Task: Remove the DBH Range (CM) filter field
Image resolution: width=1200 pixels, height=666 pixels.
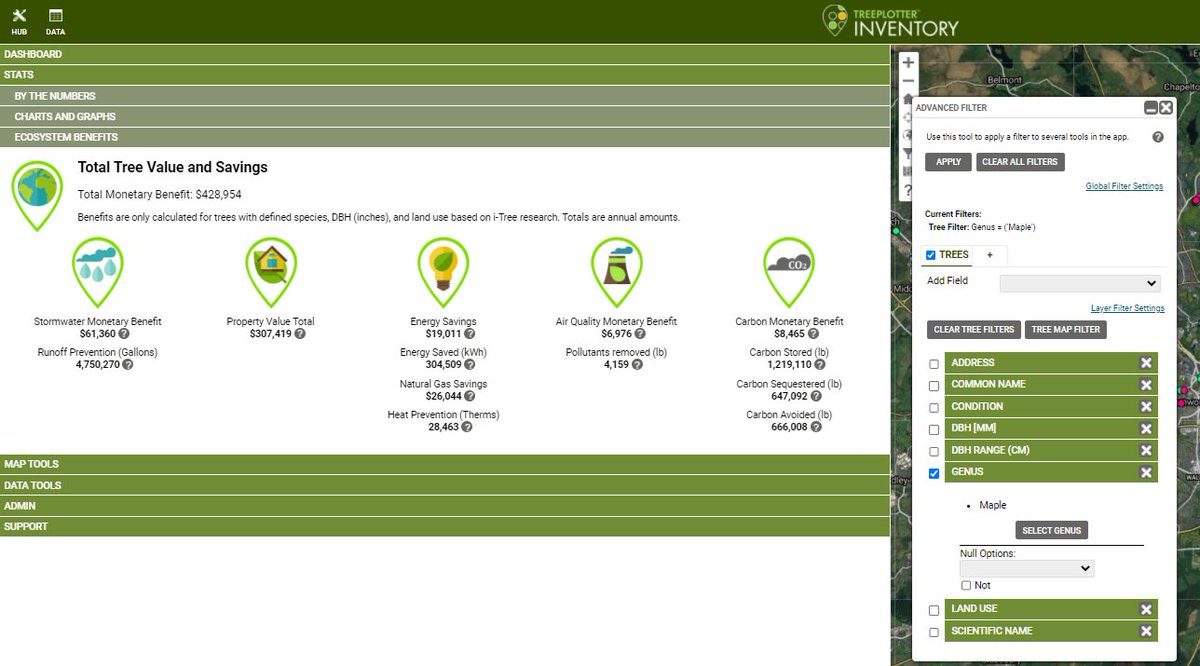Action: (1146, 451)
